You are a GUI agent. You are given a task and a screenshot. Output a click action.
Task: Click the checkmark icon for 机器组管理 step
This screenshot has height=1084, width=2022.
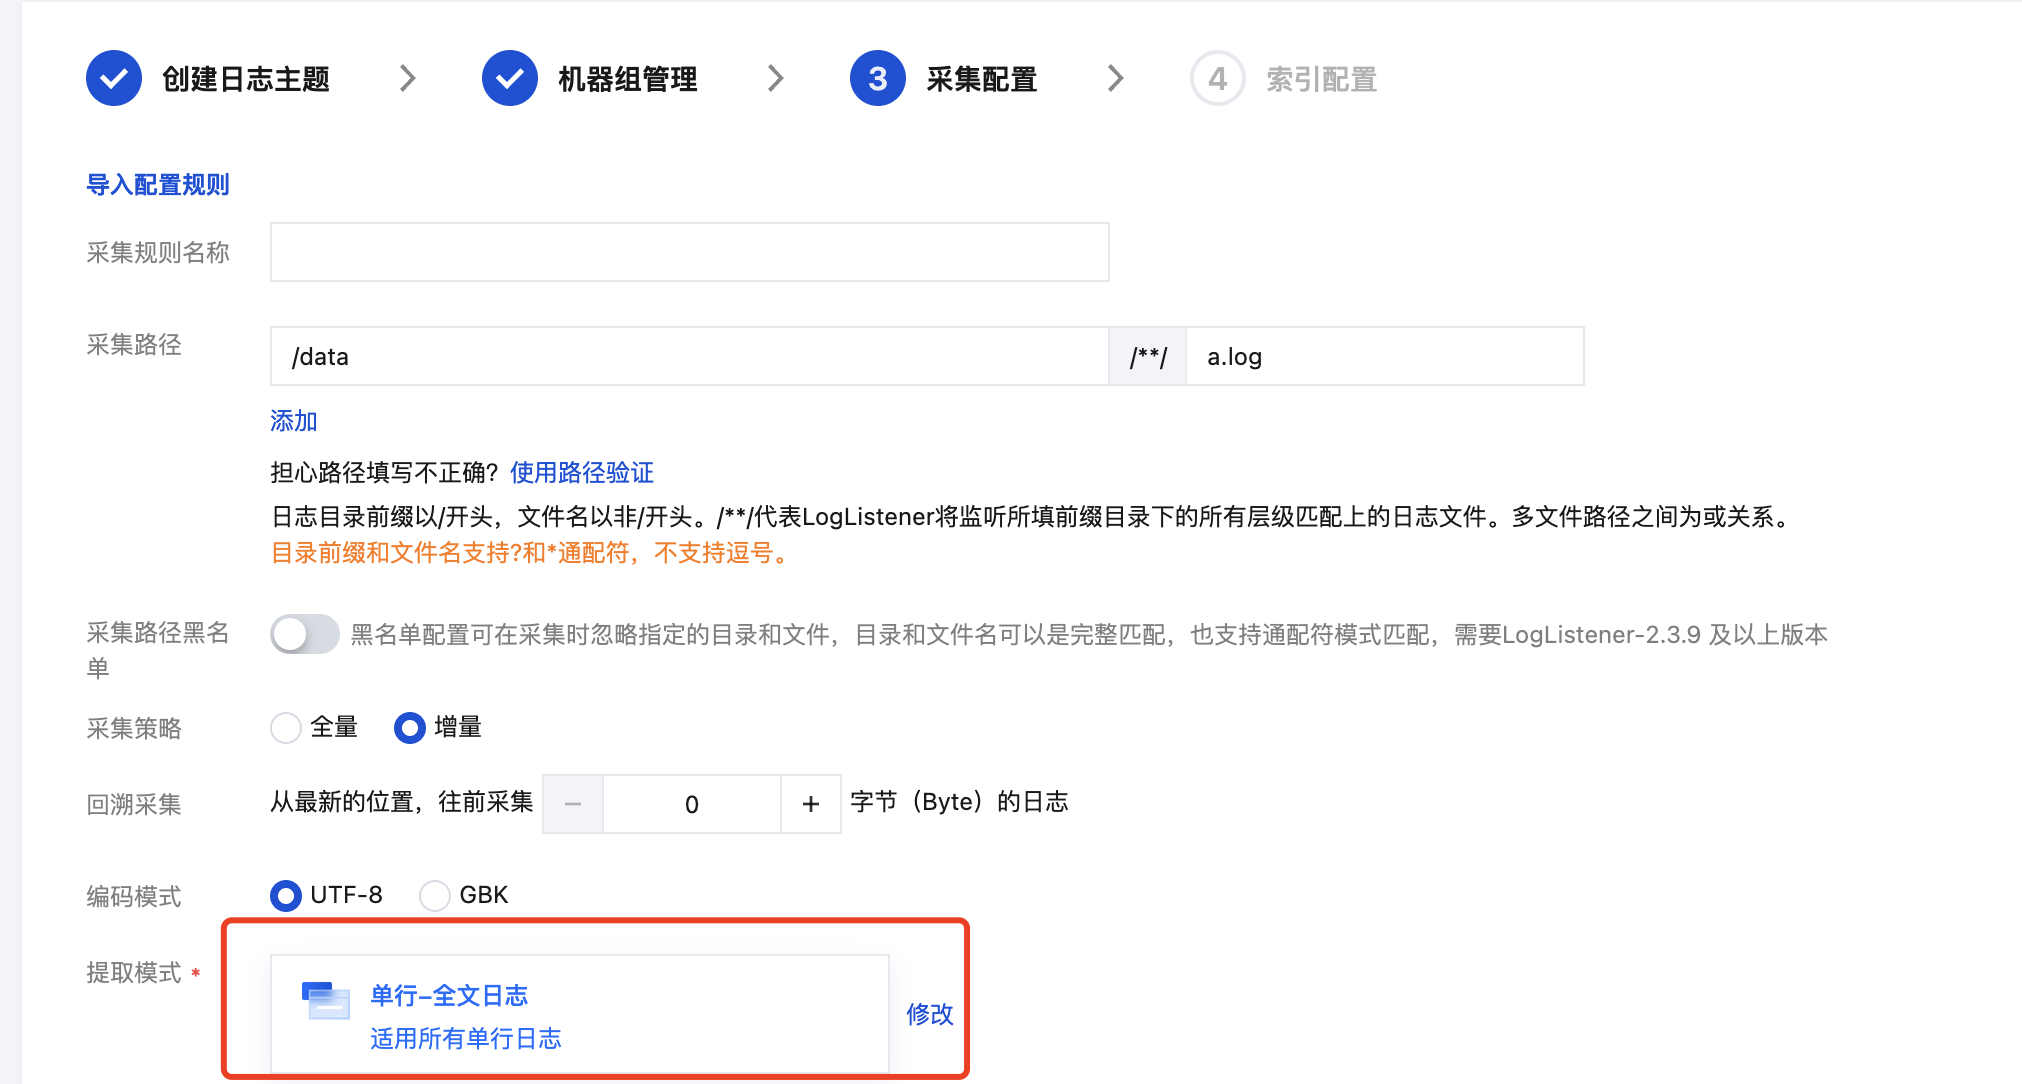click(510, 78)
